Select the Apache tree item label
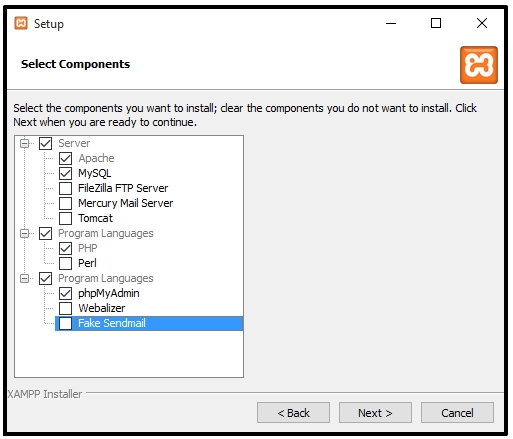The width and height of the screenshot is (513, 439). point(96,158)
